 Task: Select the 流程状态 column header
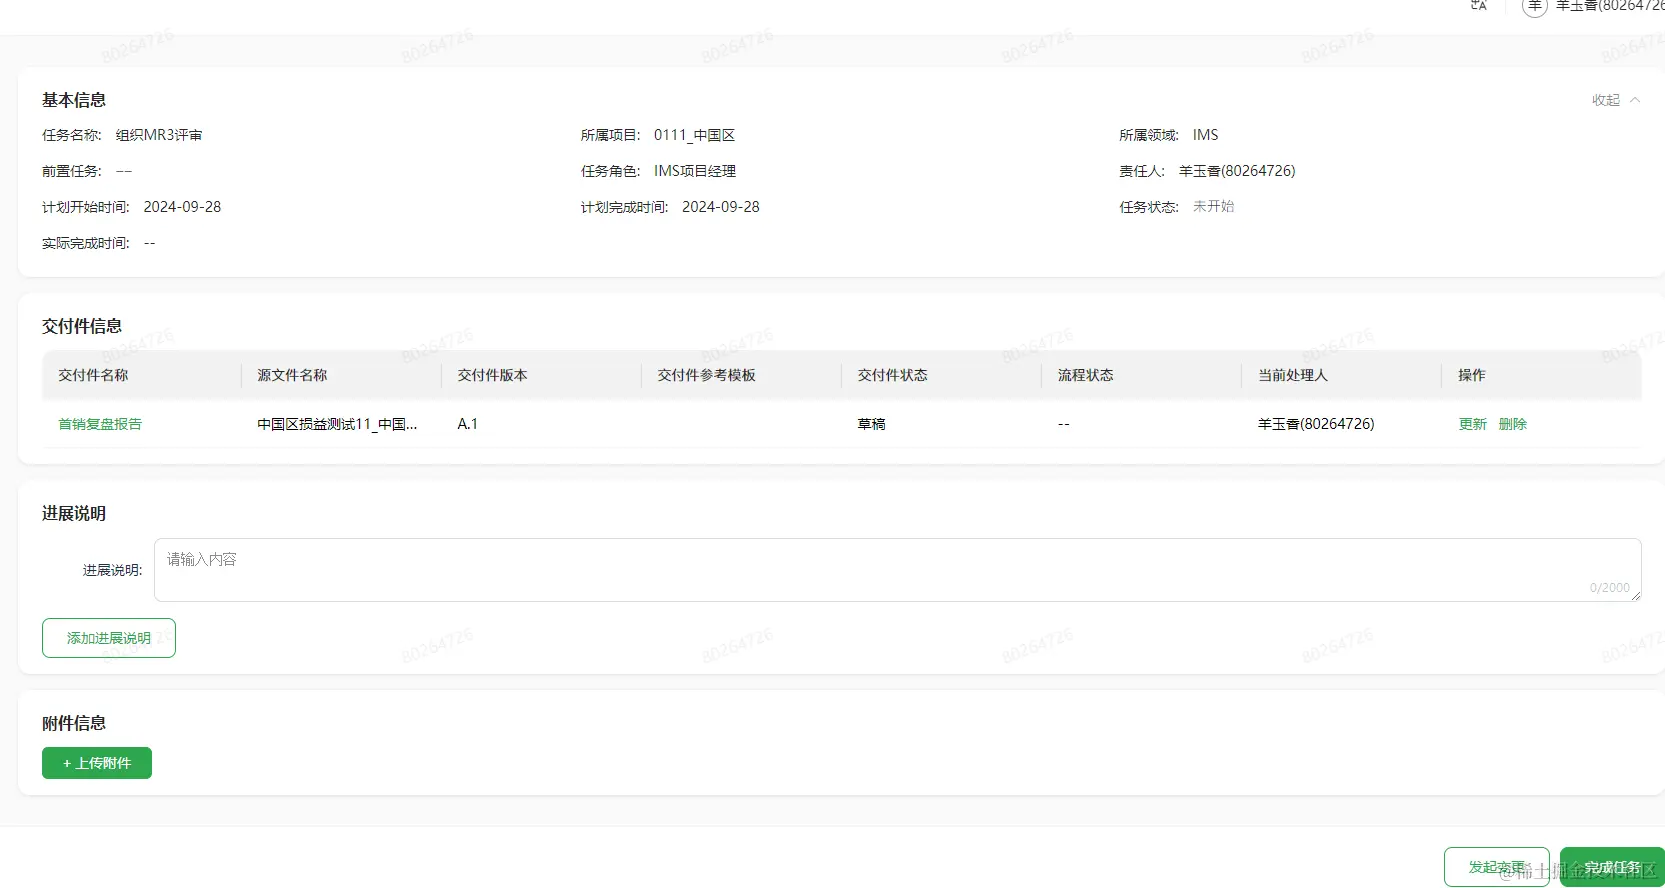pos(1085,375)
